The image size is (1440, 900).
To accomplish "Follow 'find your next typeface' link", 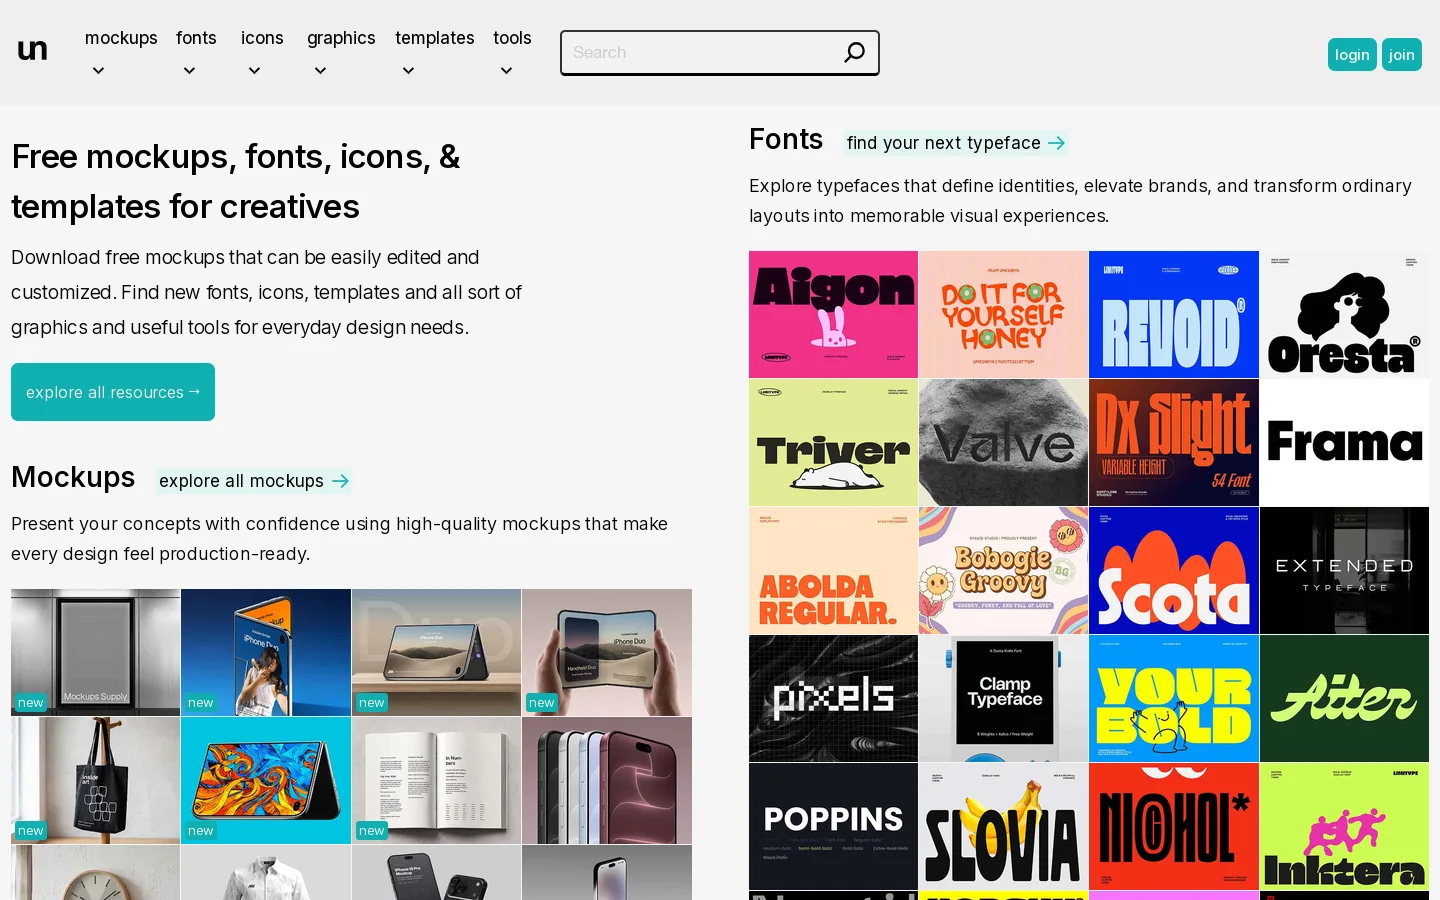I will coord(956,143).
